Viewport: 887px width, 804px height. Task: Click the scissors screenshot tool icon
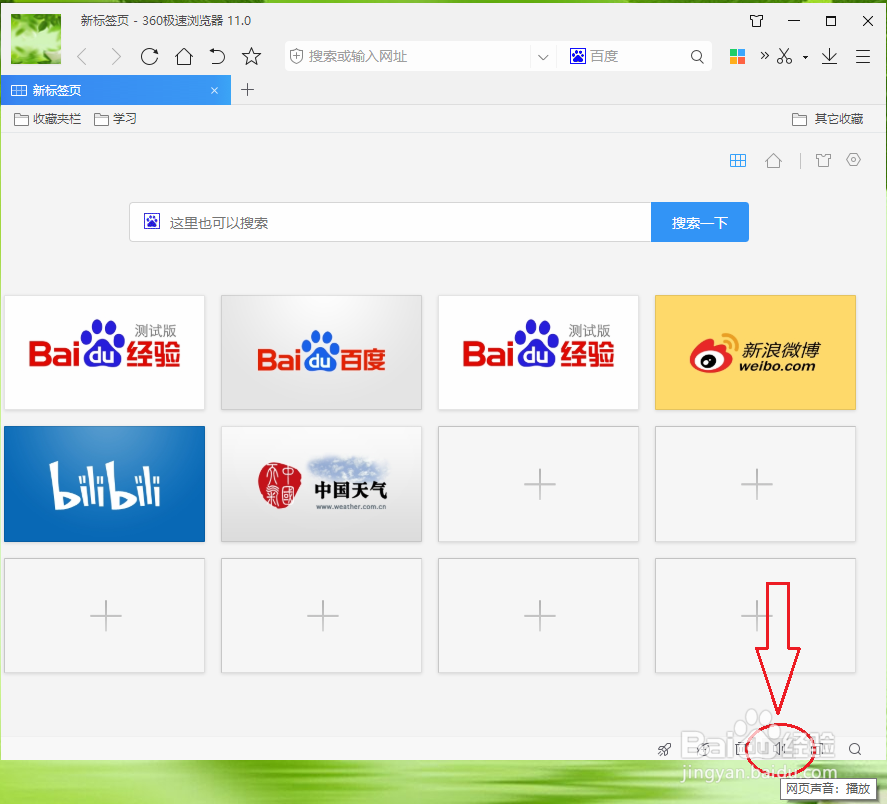(784, 56)
